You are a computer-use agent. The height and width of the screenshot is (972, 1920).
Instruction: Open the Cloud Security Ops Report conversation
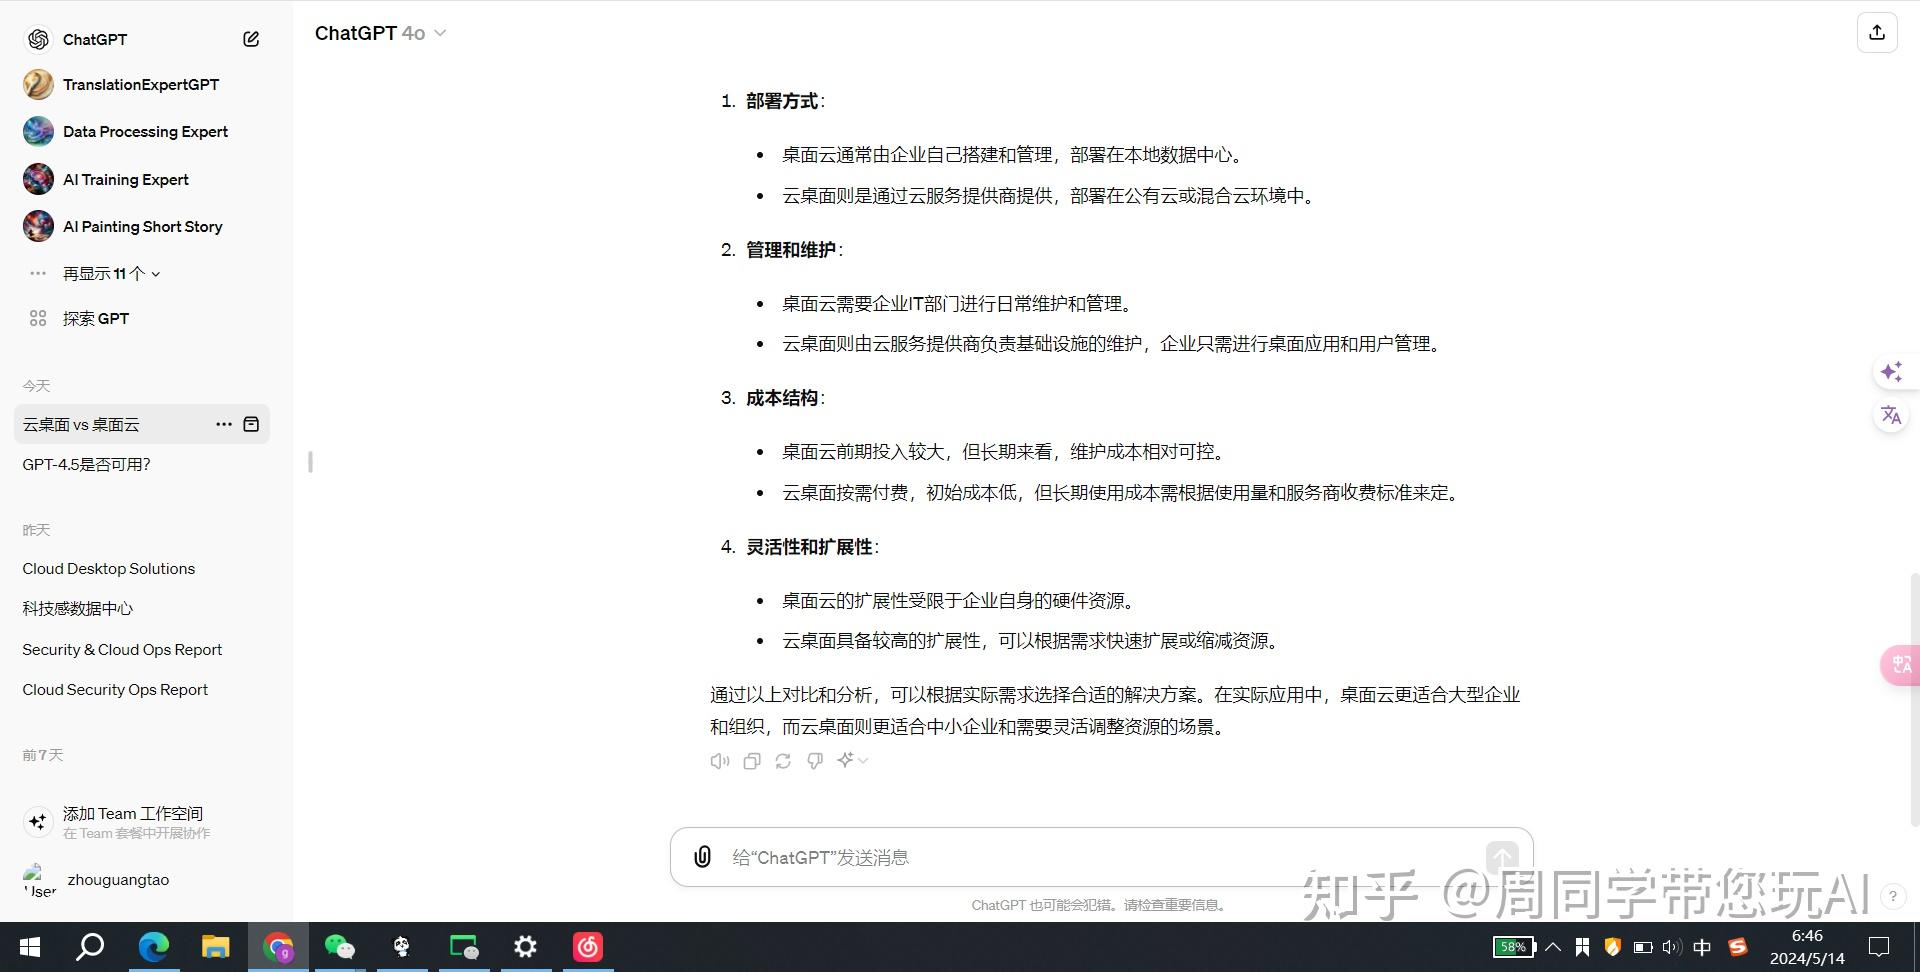click(114, 689)
